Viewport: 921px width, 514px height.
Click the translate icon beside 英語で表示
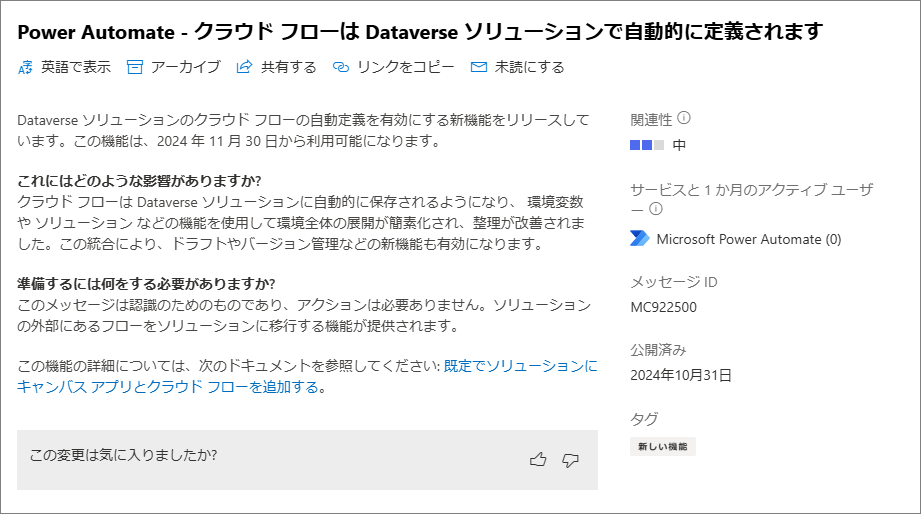coord(25,68)
